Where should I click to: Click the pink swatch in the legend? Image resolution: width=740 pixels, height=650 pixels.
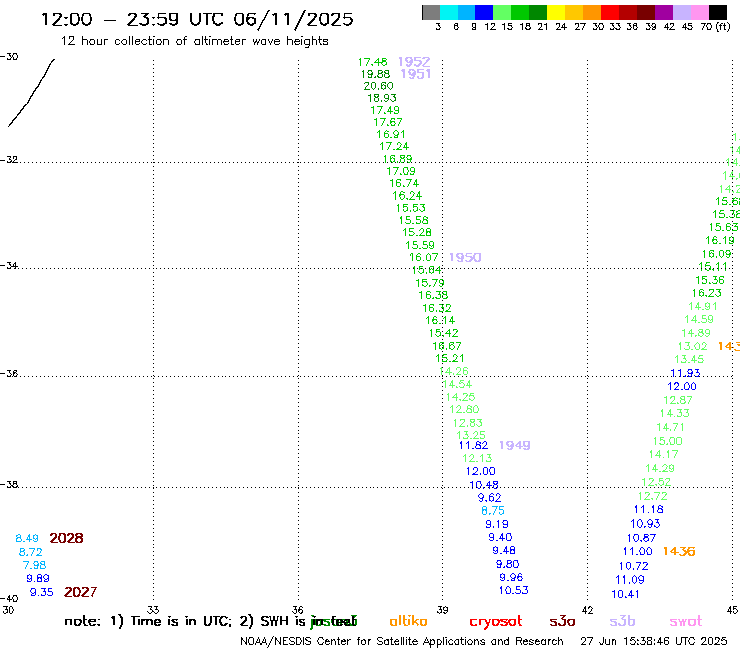tap(700, 12)
